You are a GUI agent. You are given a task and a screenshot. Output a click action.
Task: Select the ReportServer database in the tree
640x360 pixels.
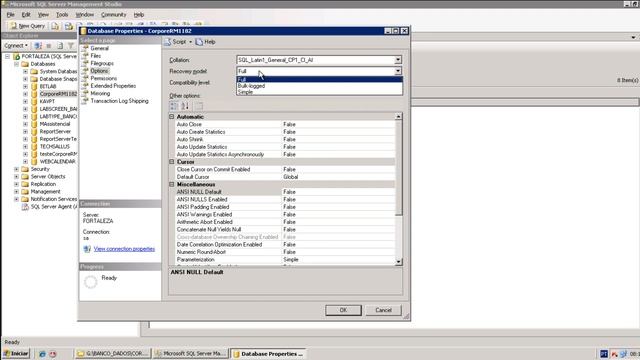[x=55, y=131]
